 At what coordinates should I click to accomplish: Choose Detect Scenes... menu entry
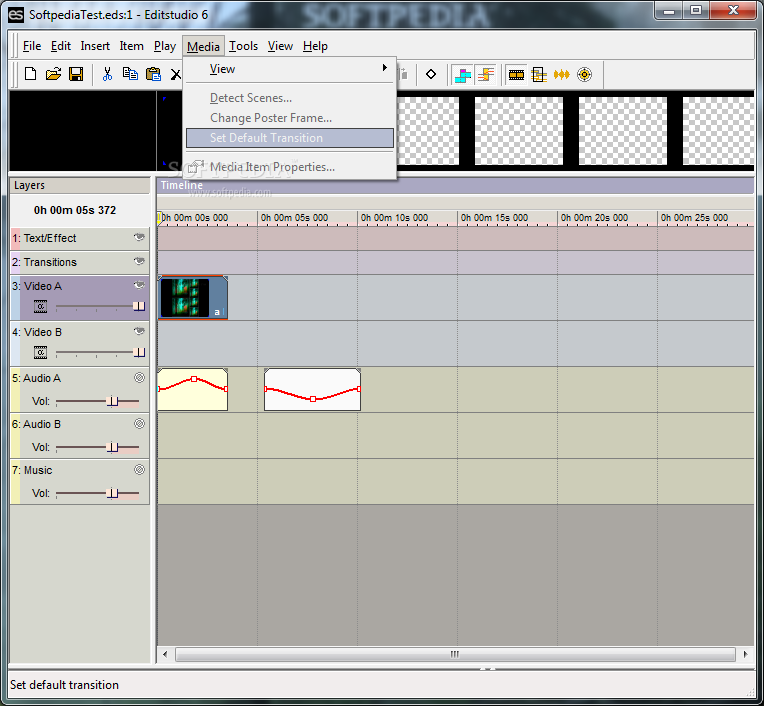coord(289,98)
